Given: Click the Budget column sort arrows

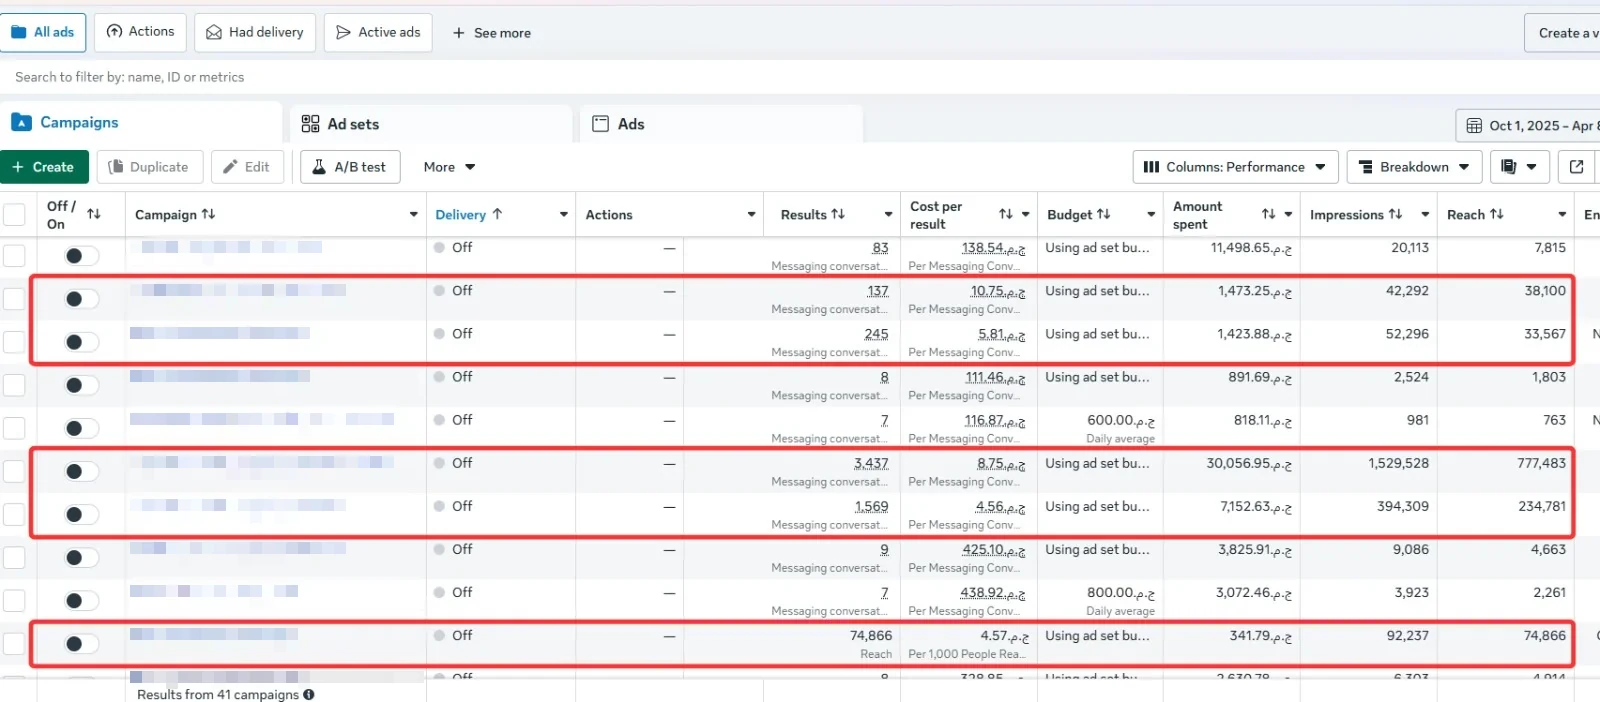Looking at the screenshot, I should (x=1103, y=214).
